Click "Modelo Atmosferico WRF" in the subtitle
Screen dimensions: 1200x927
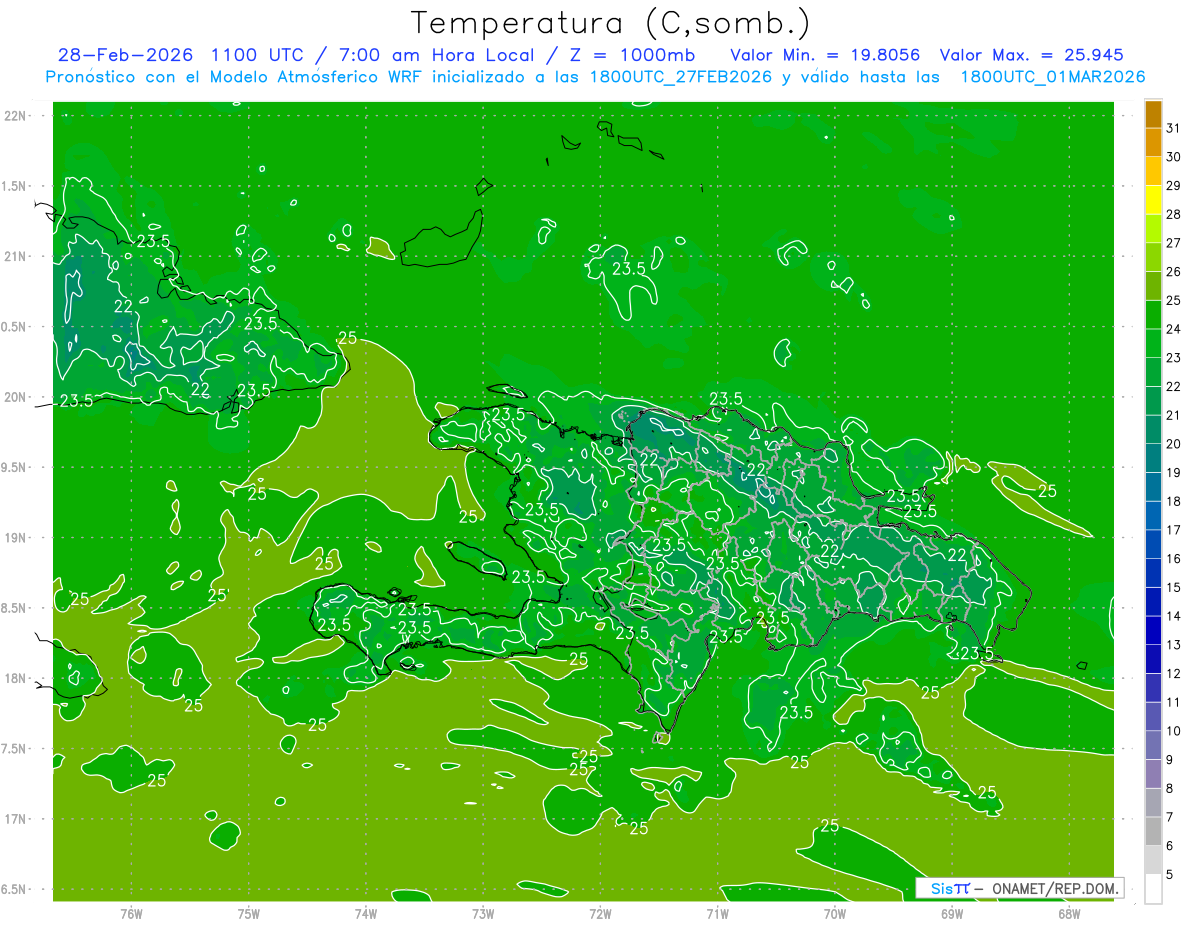315,77
